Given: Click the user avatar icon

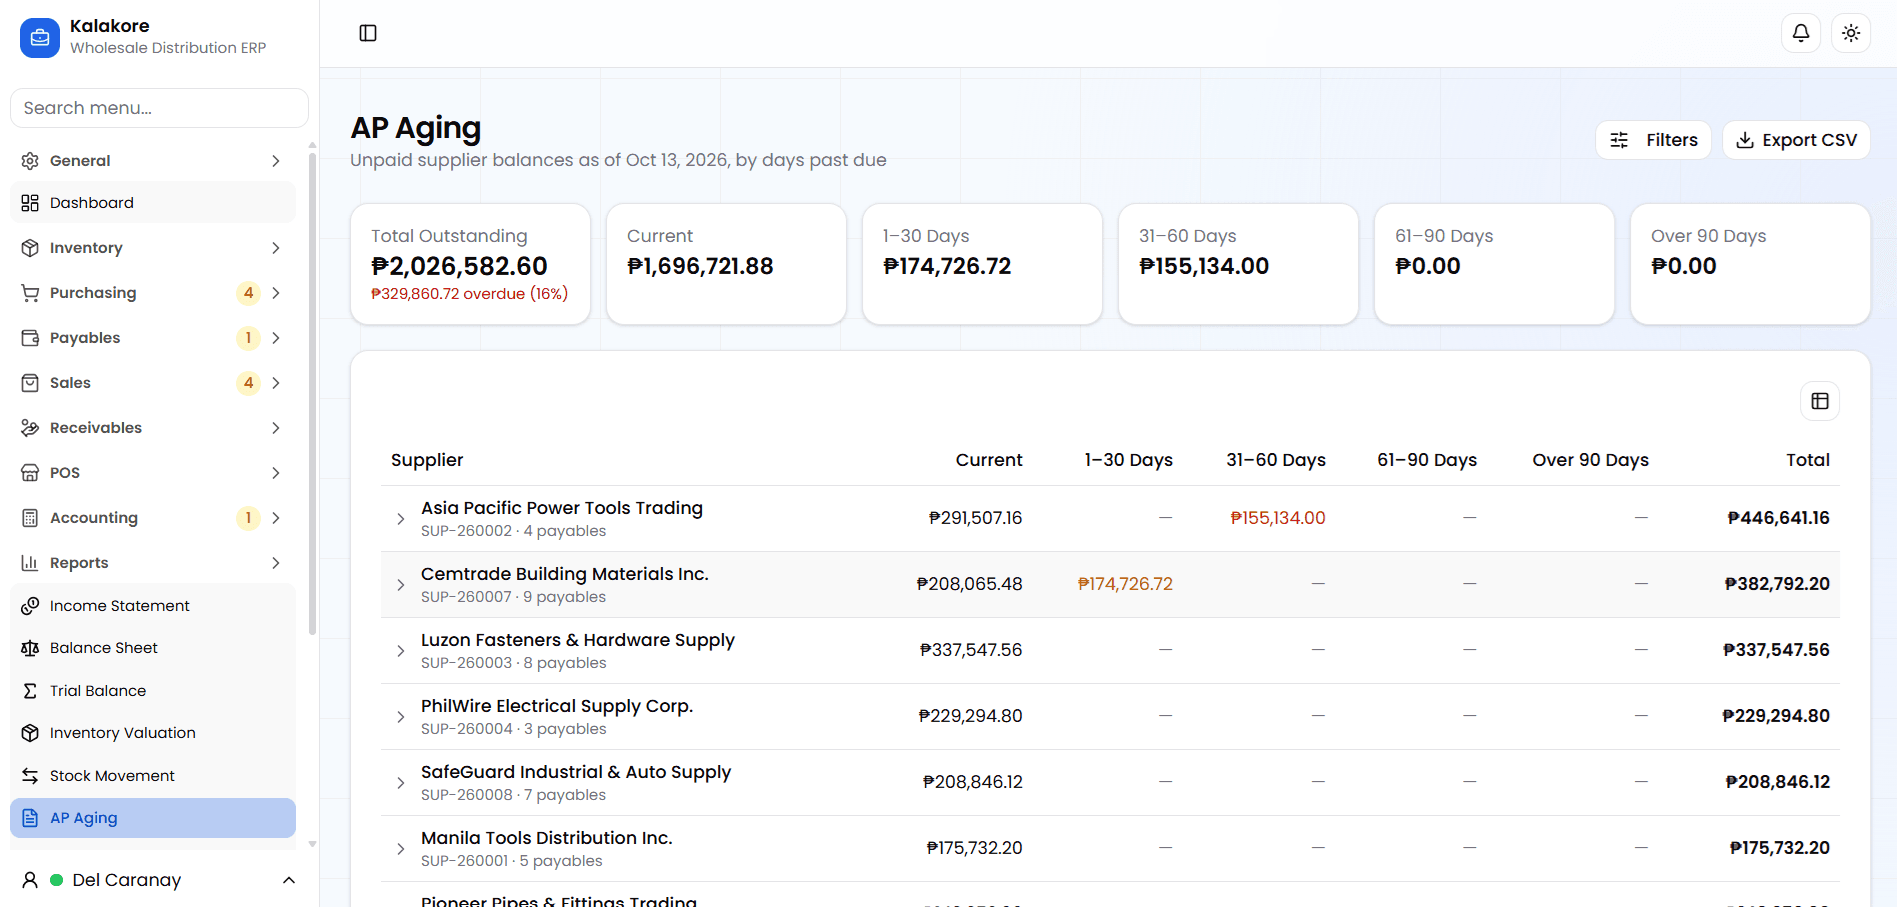Looking at the screenshot, I should [30, 880].
